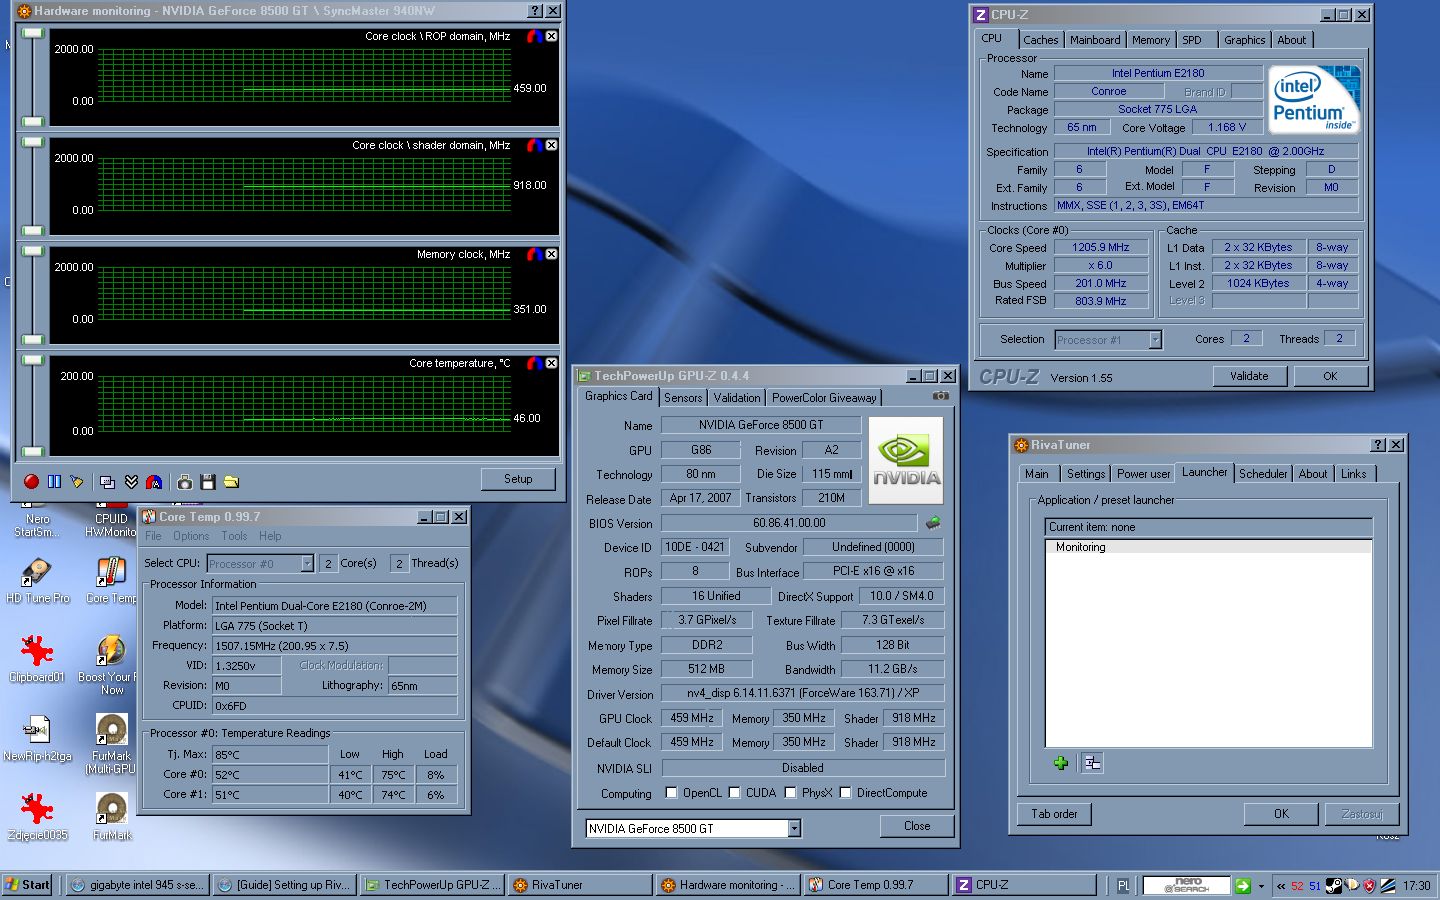Toggle DirectCompute checkbox in GPU-Z

(x=846, y=793)
